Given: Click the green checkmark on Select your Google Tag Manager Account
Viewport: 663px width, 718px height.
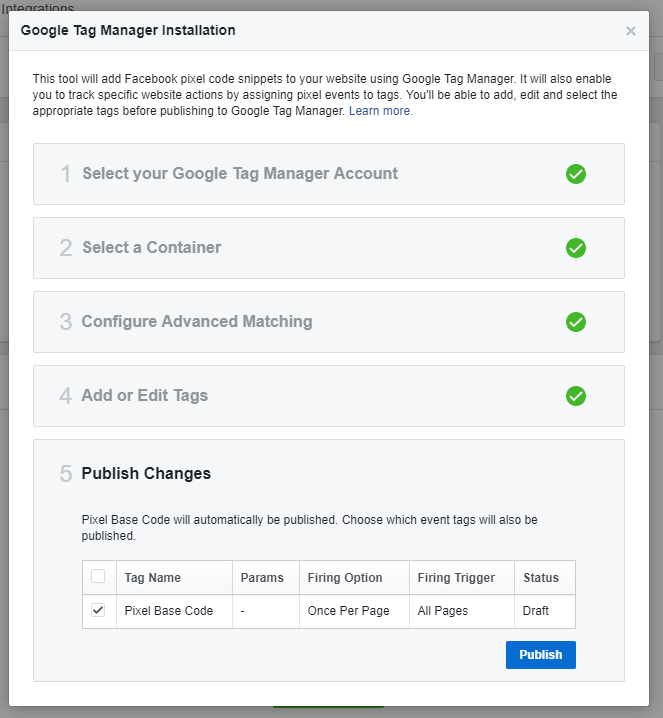Looking at the screenshot, I should pos(576,174).
